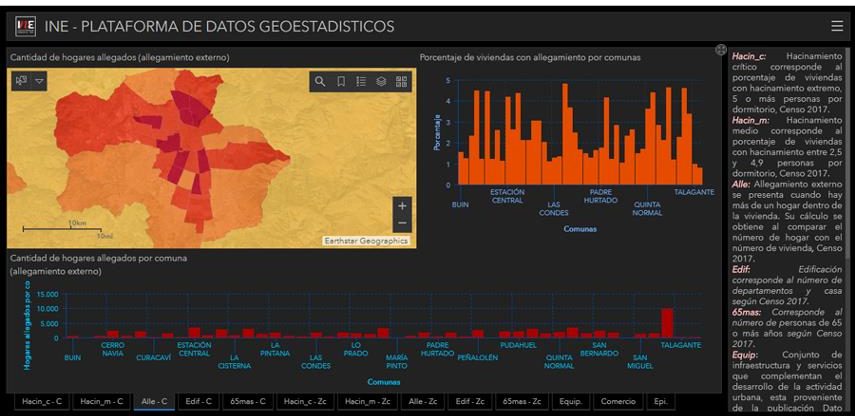Screen dimensions: 855x416
Task: Click the INE logo in the header
Action: click(x=26, y=26)
